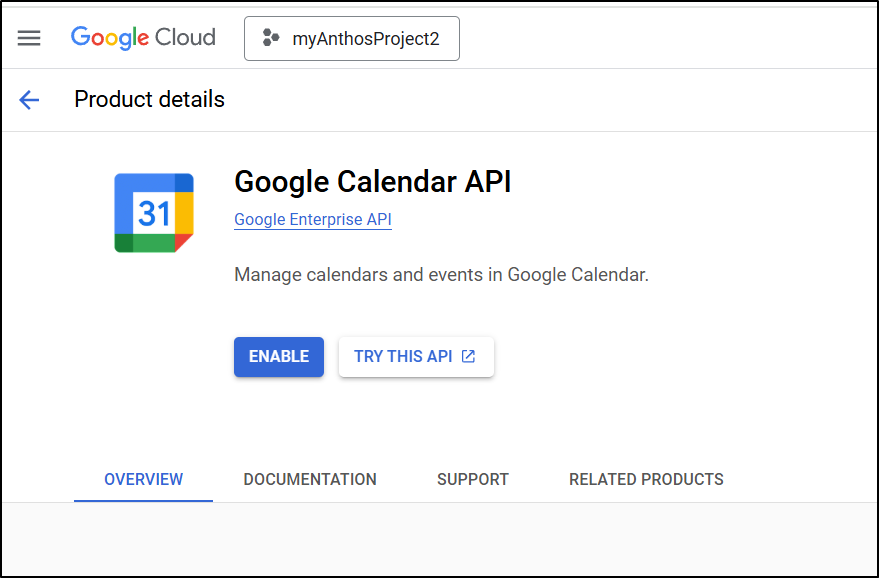The width and height of the screenshot is (879, 578).
Task: Open the myAnthosProject2 project selector
Action: click(x=351, y=38)
